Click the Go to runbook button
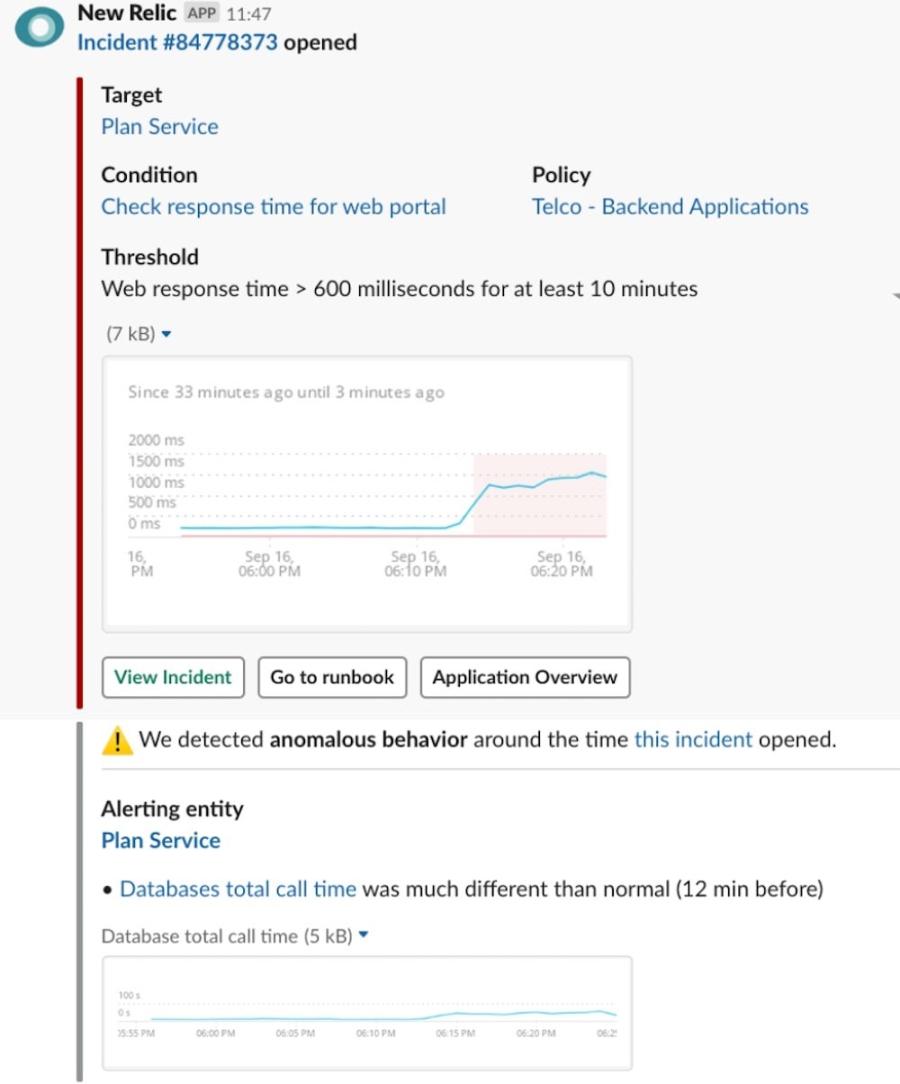The image size is (900, 1084). [x=332, y=677]
